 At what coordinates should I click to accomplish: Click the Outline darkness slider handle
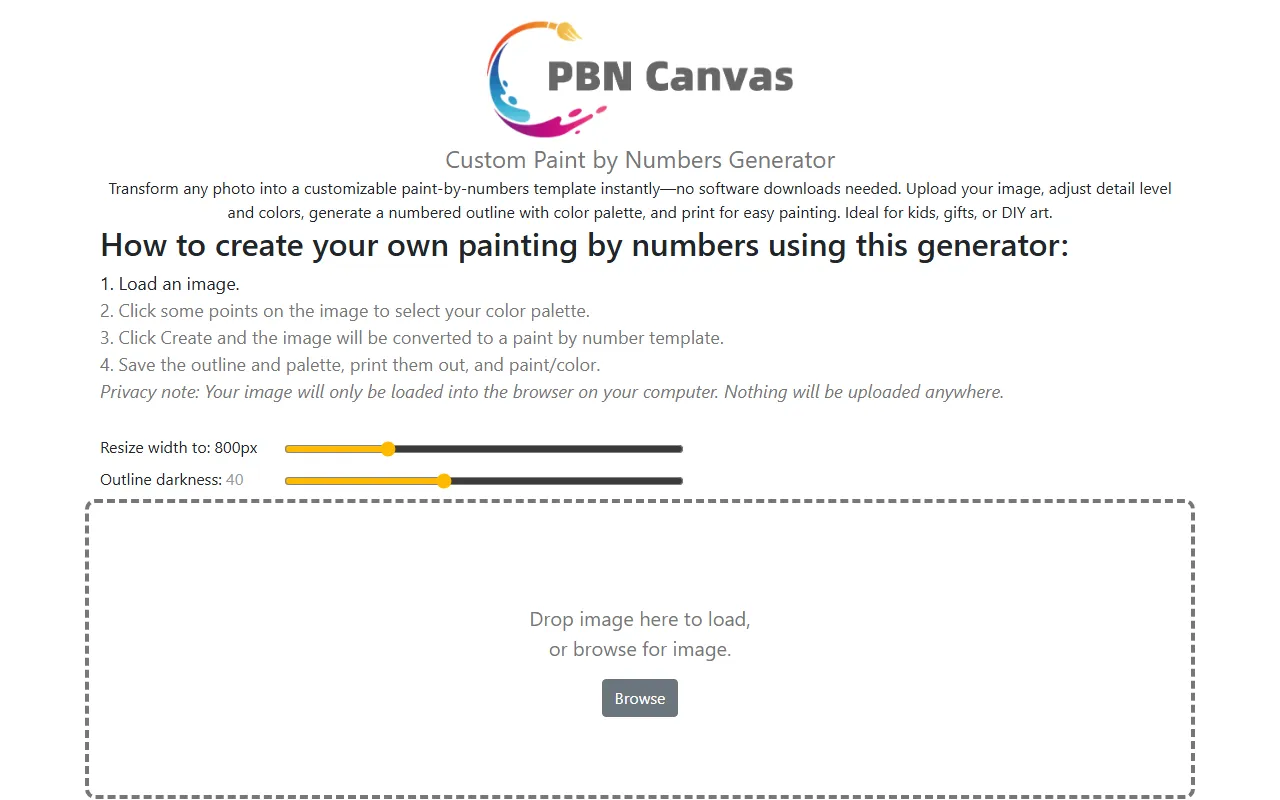tap(444, 481)
